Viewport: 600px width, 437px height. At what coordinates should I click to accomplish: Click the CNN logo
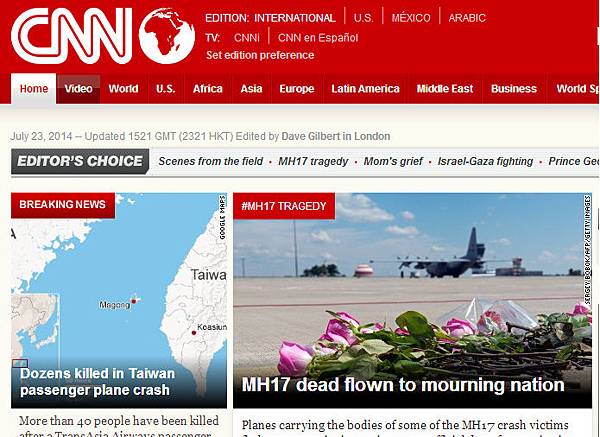click(72, 36)
